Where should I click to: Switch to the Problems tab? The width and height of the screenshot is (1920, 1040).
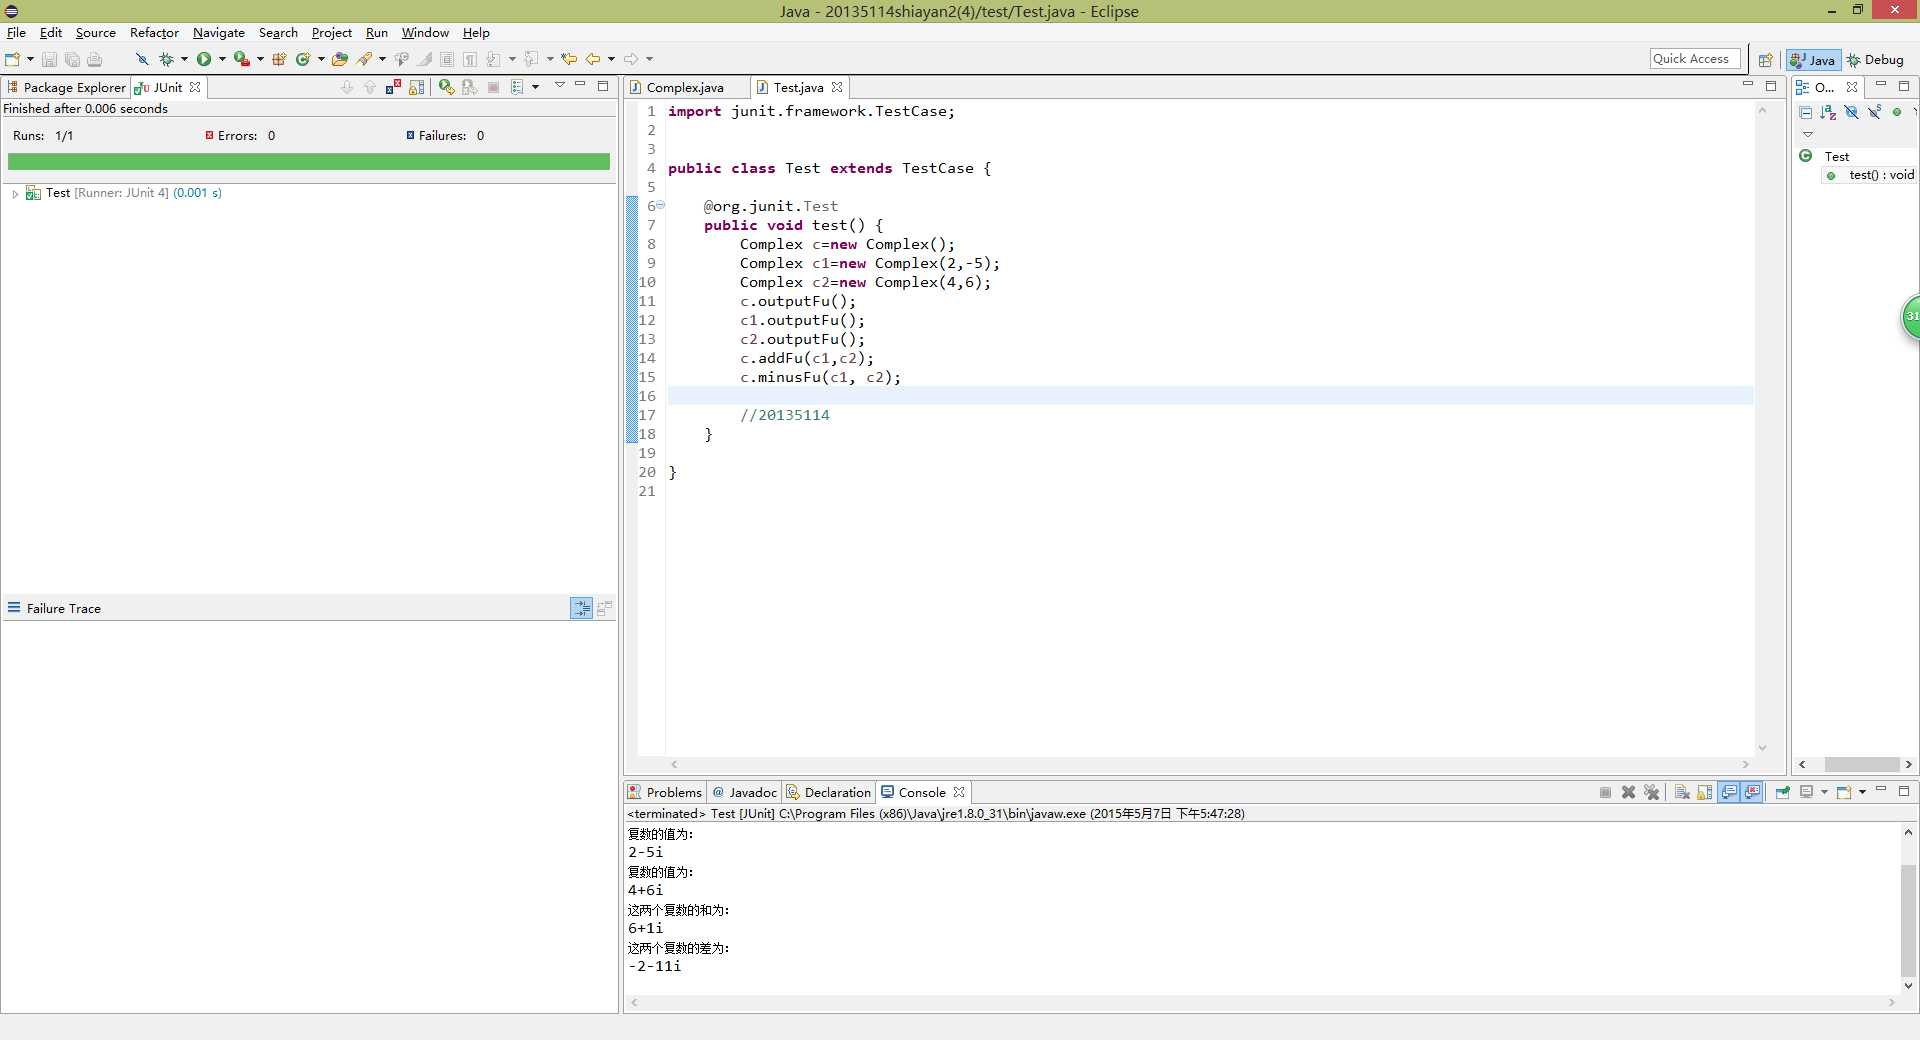click(x=665, y=792)
